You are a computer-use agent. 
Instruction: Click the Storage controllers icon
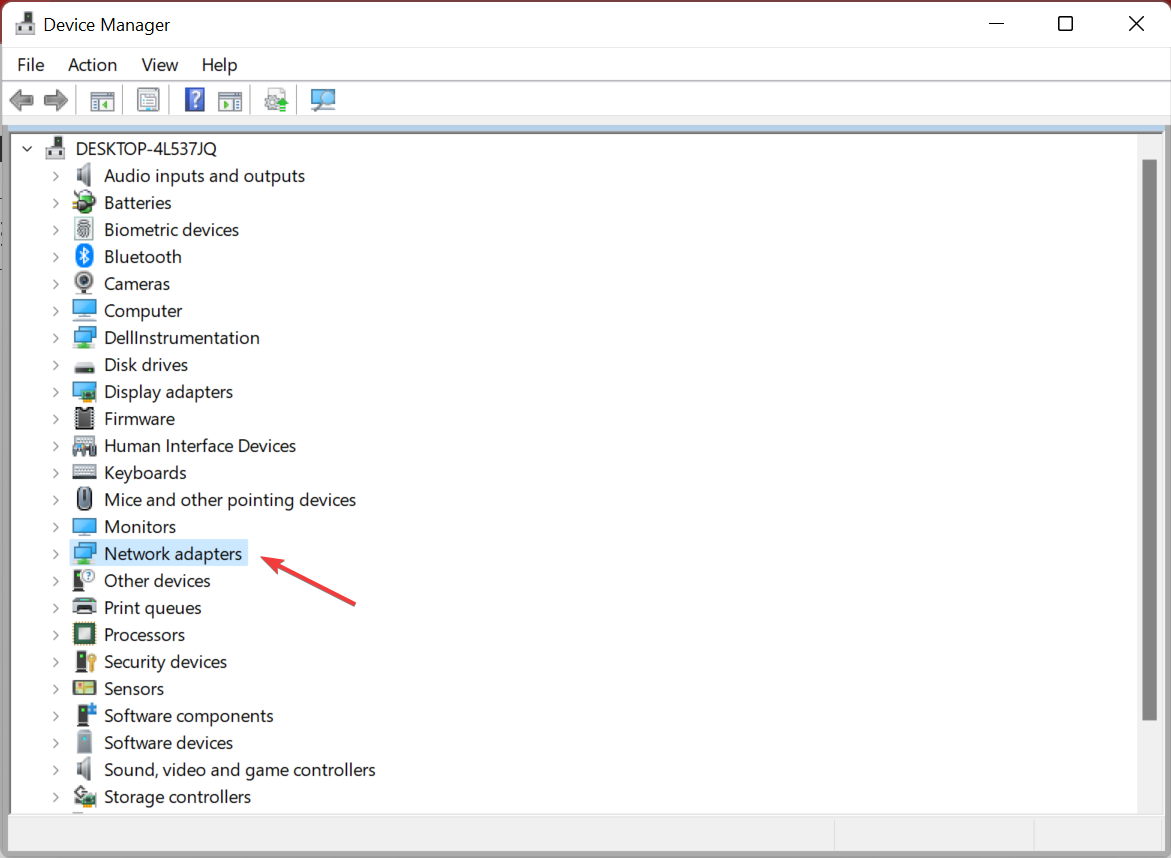coord(84,796)
